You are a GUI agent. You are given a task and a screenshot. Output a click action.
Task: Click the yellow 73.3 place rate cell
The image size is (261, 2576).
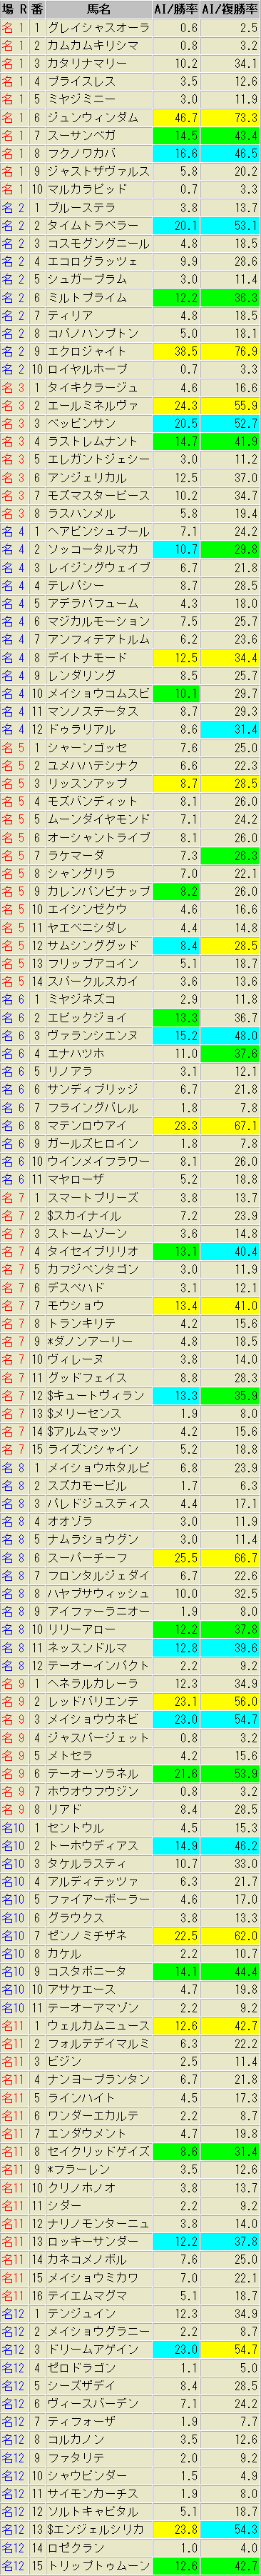[230, 117]
